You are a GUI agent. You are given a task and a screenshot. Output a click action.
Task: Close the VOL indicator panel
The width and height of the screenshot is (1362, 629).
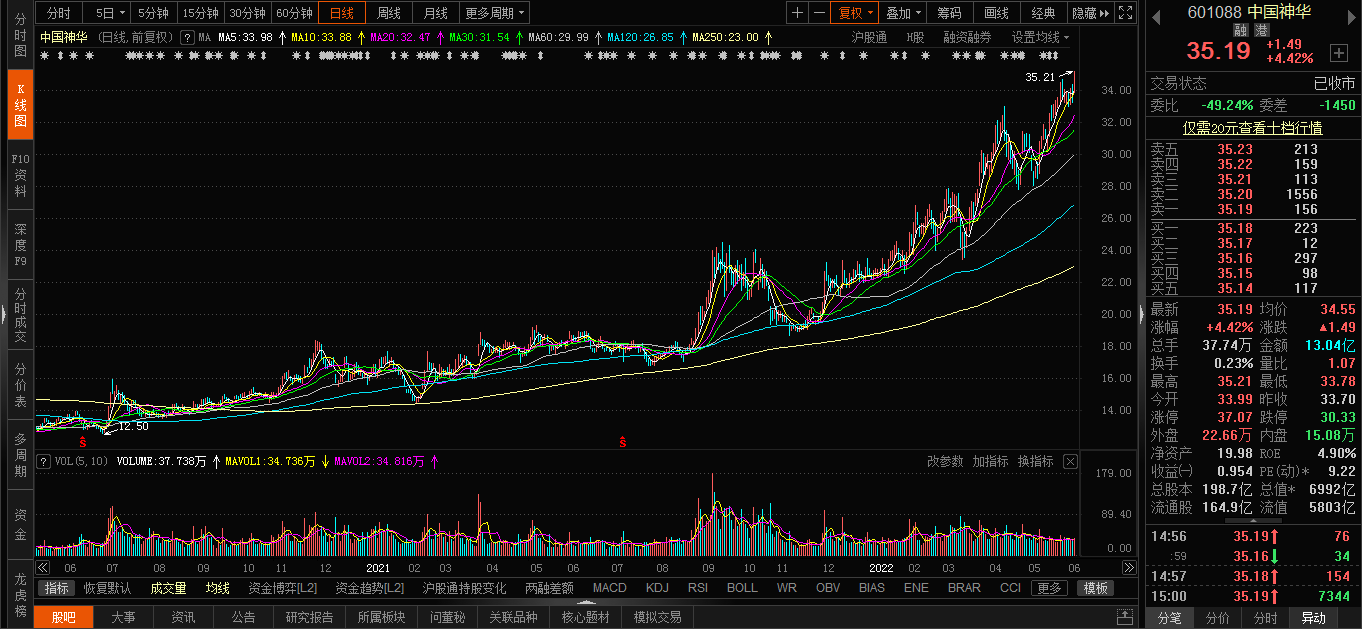(1070, 461)
